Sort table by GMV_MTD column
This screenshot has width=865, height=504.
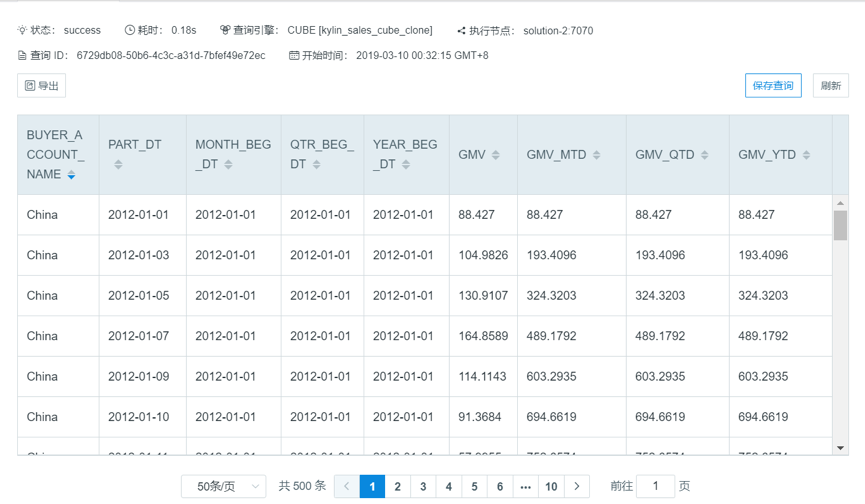point(597,155)
